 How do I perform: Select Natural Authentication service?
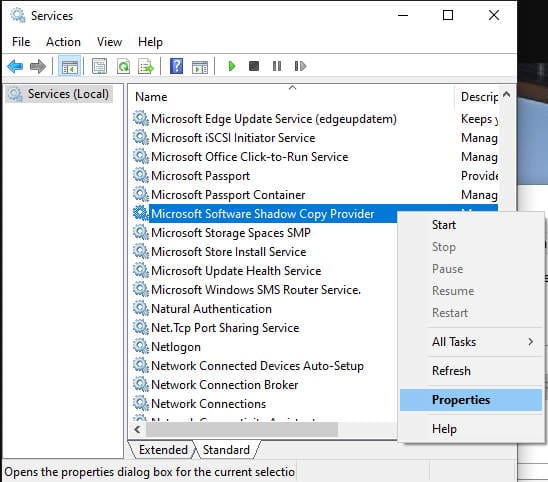pos(211,309)
